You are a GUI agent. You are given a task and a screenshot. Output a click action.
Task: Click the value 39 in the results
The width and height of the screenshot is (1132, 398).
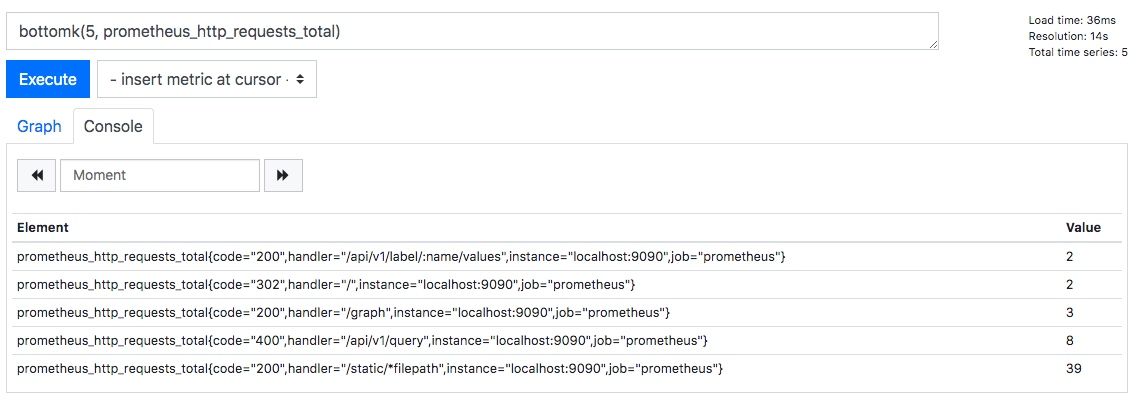point(1074,368)
